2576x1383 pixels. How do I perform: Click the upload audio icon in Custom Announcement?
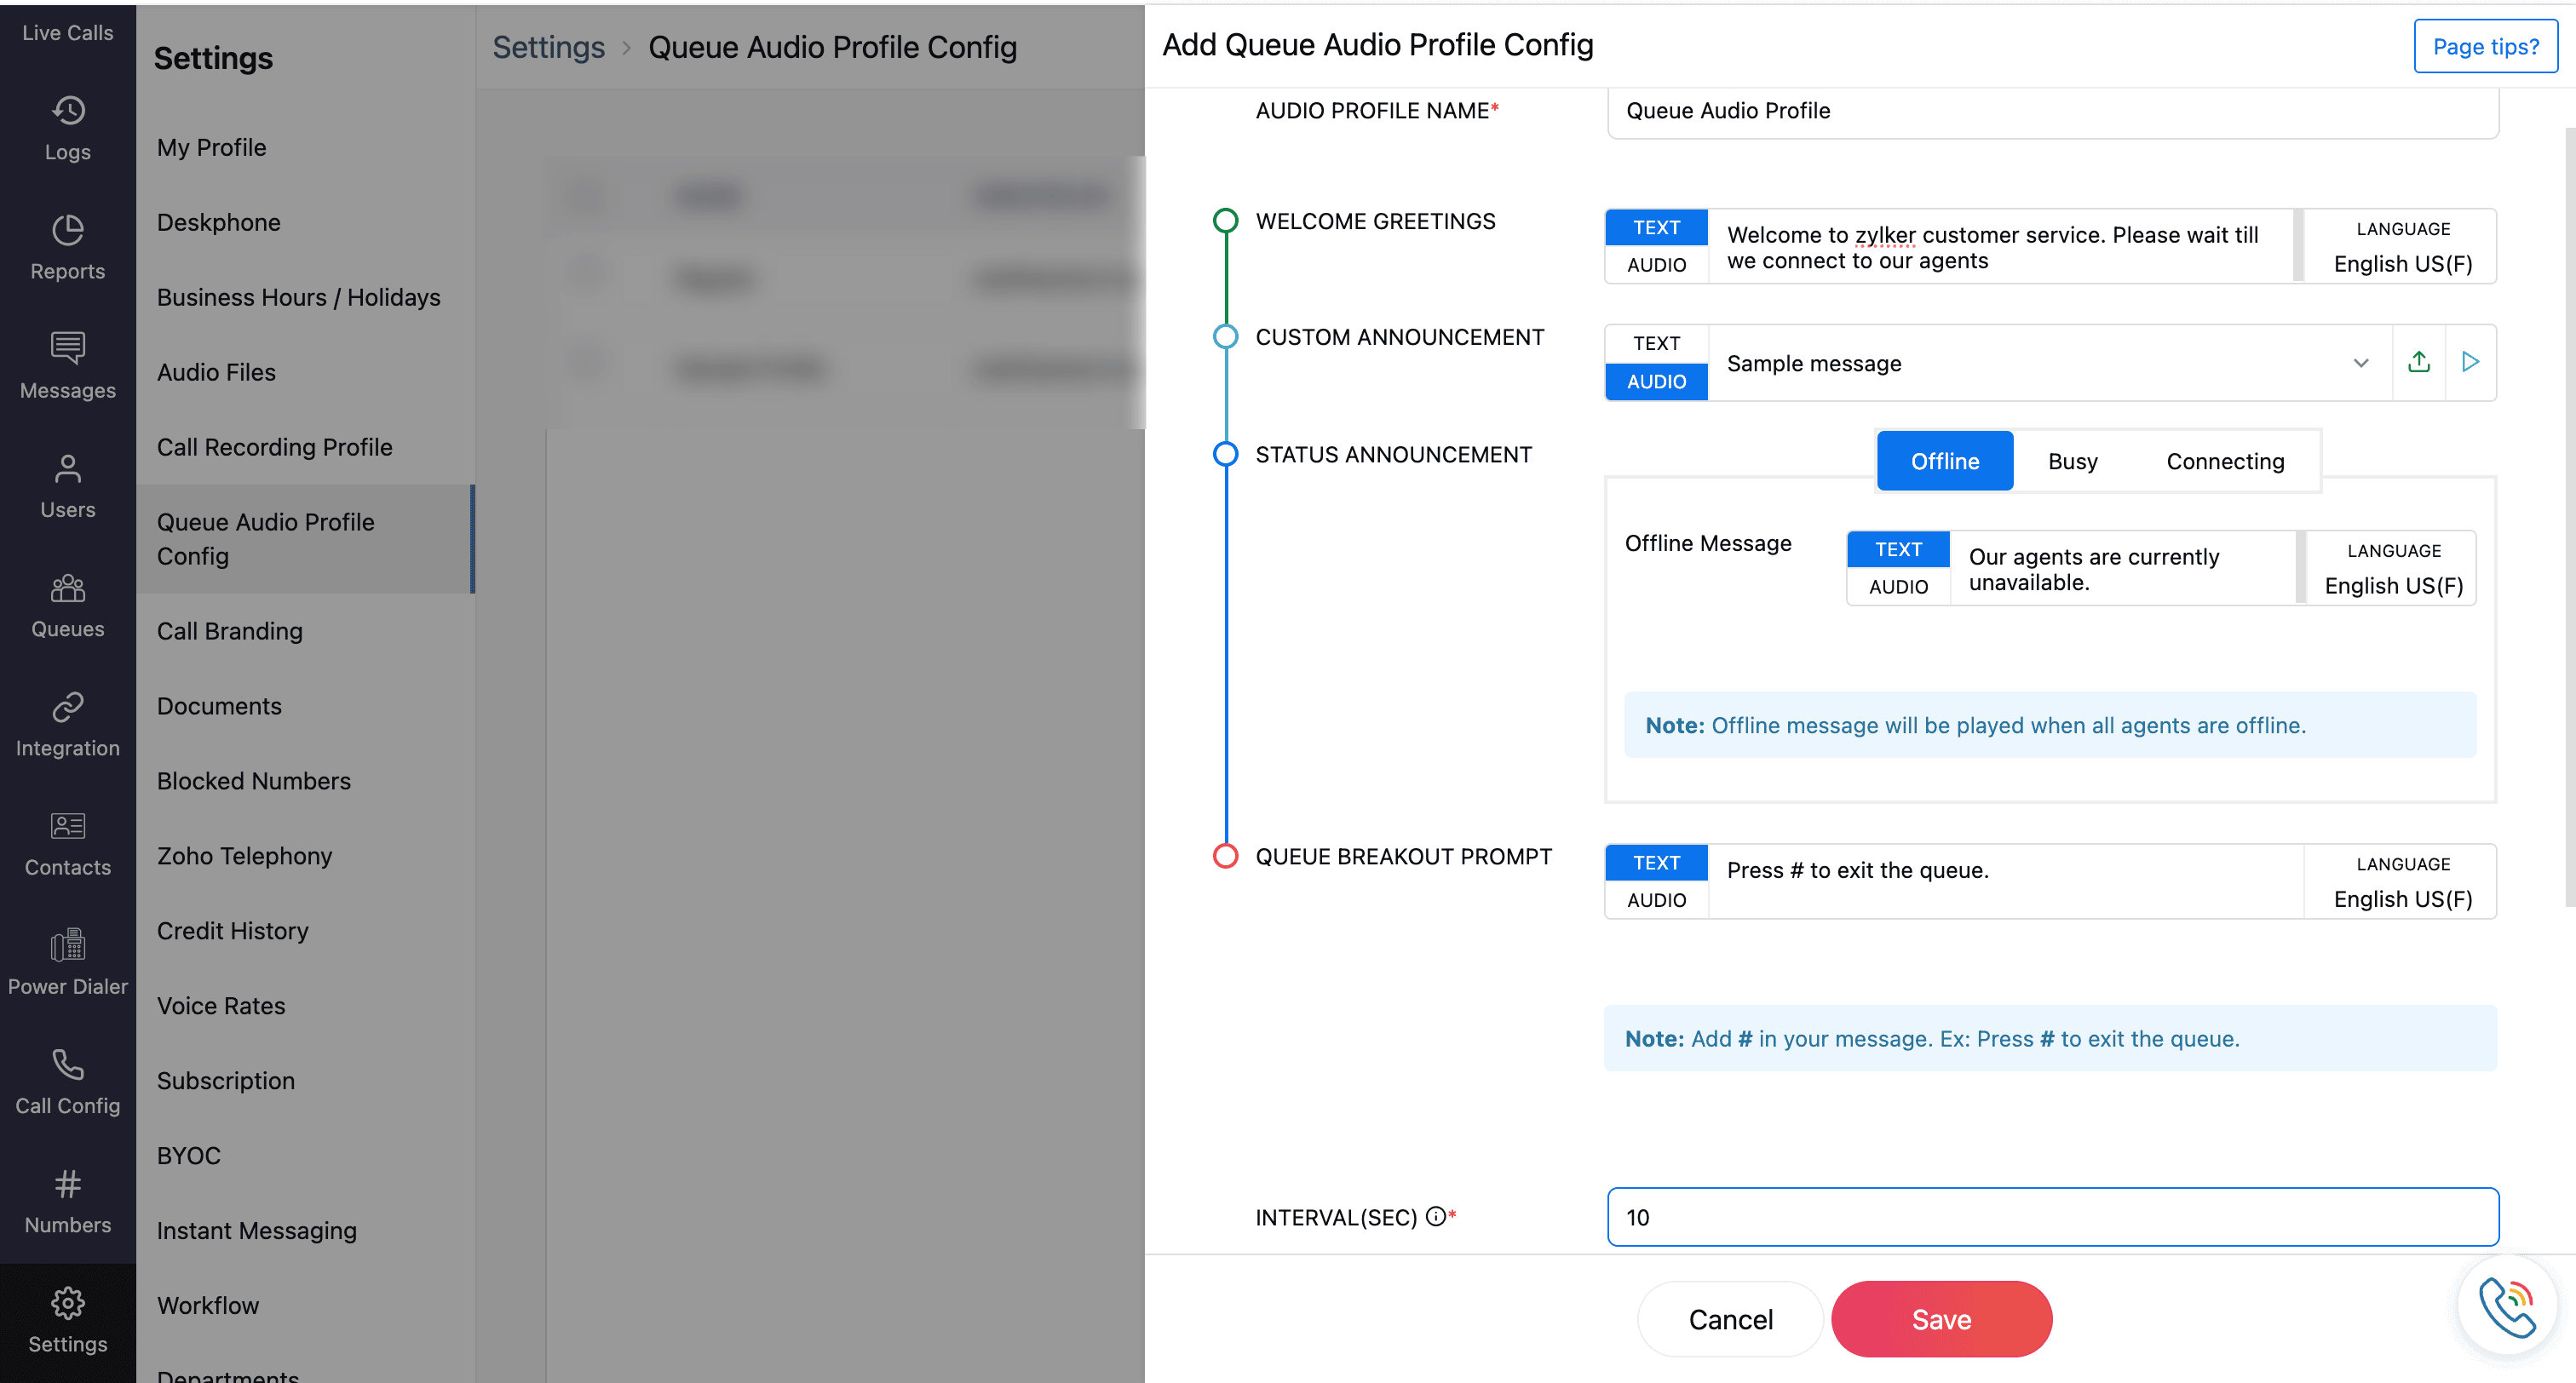click(2418, 362)
